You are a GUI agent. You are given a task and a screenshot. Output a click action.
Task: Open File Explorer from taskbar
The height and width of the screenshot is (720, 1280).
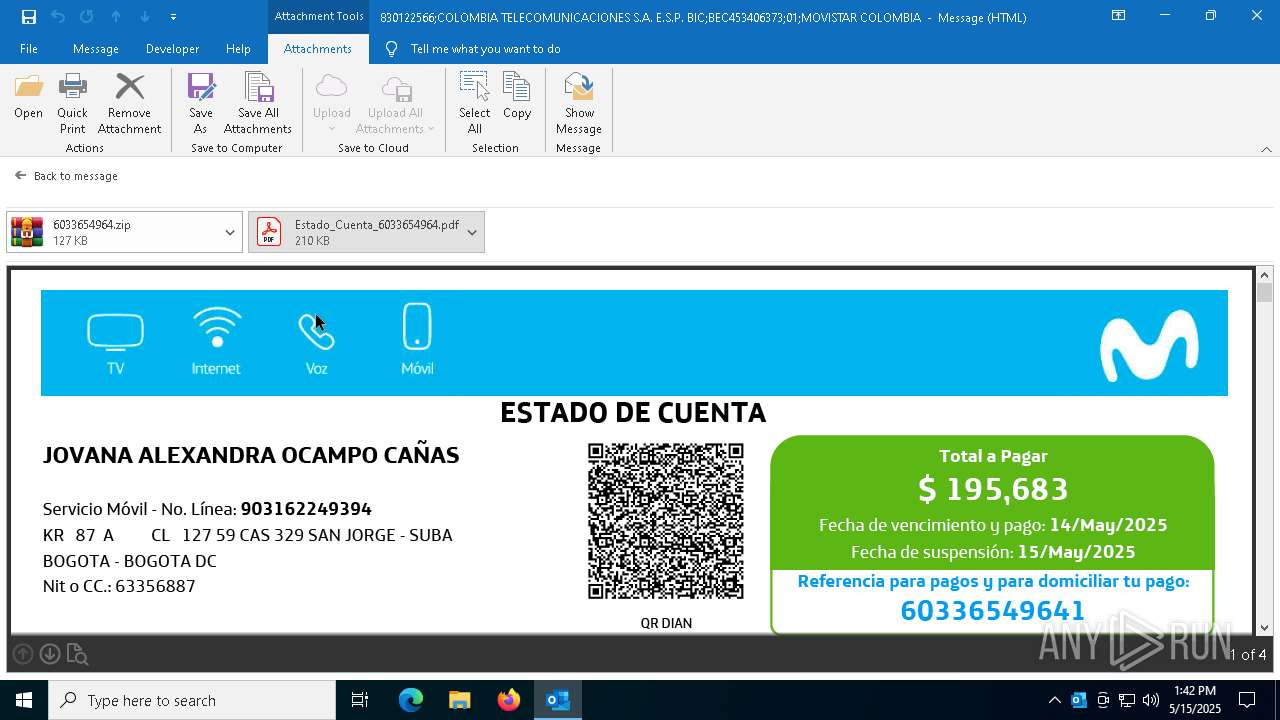coord(459,700)
